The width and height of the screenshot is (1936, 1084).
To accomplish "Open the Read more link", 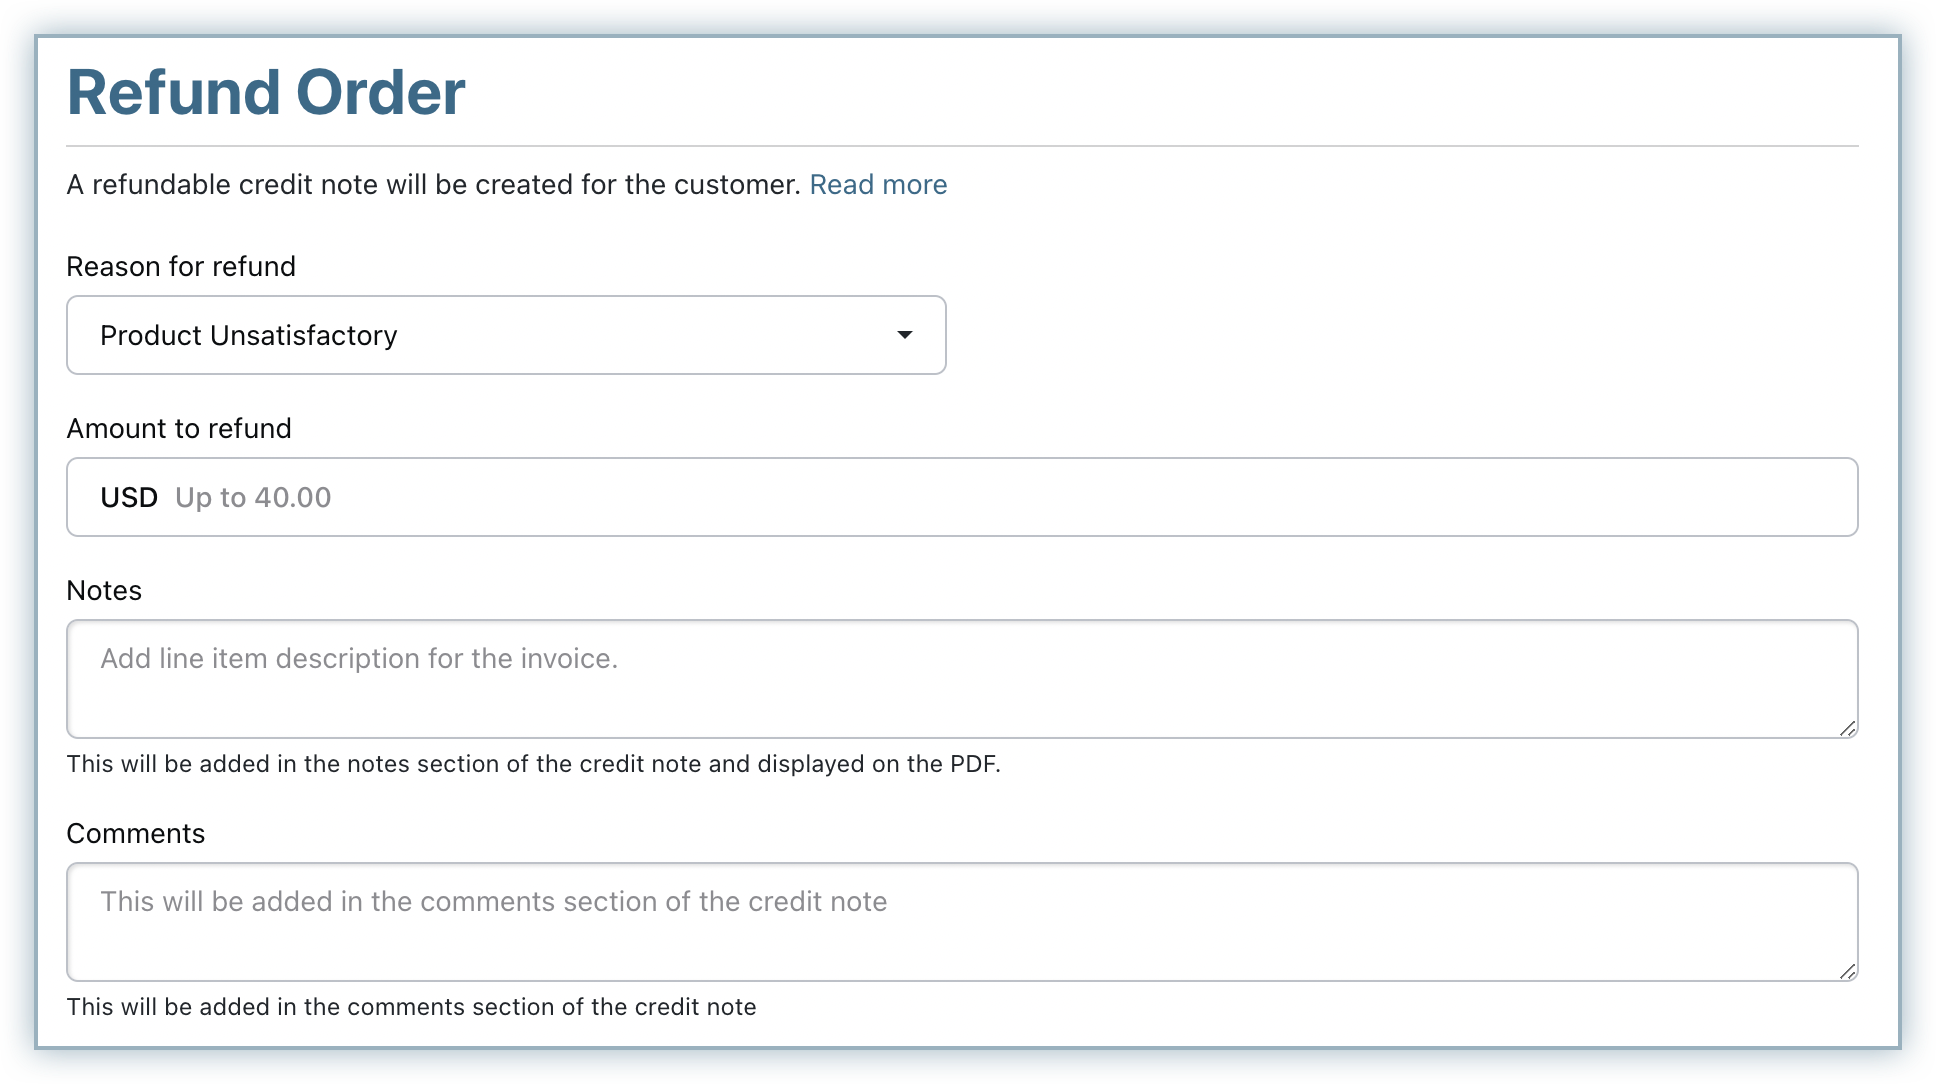I will click(877, 185).
